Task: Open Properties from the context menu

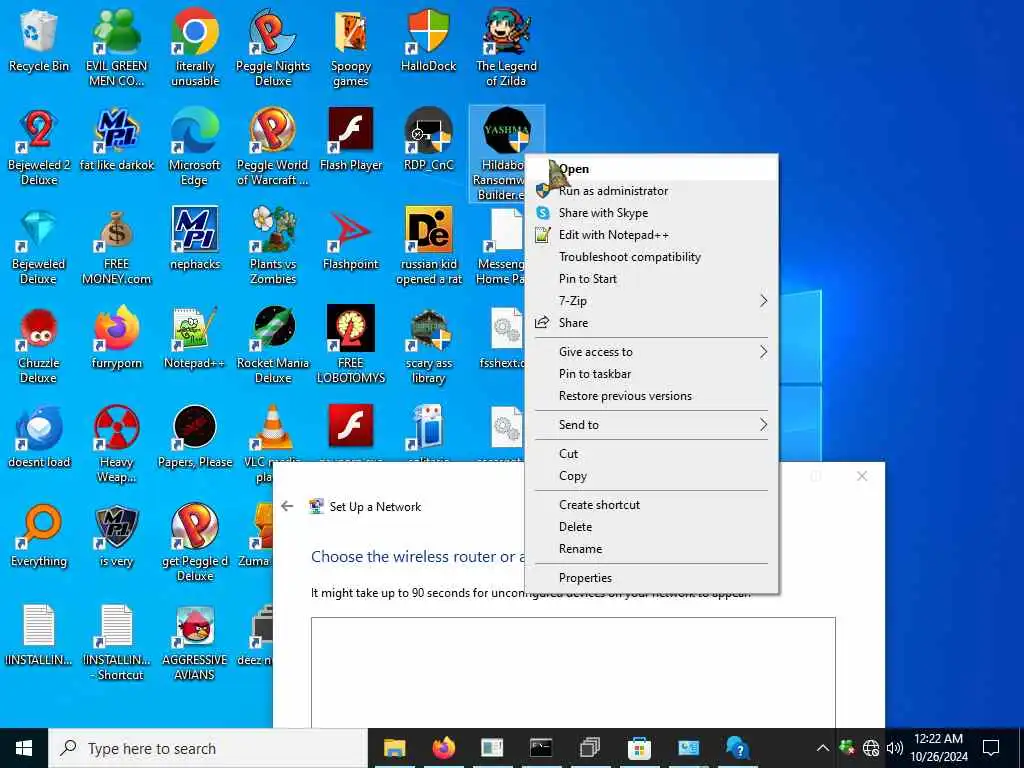Action: 651,578
